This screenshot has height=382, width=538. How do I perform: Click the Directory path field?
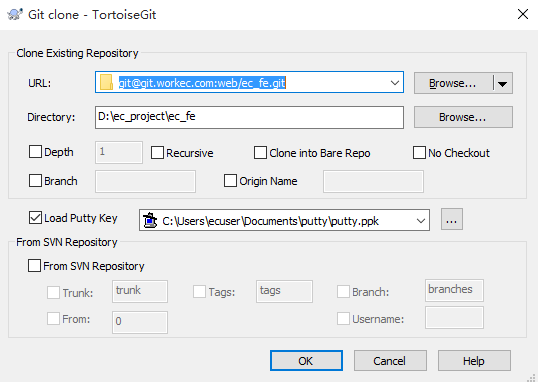(249, 117)
